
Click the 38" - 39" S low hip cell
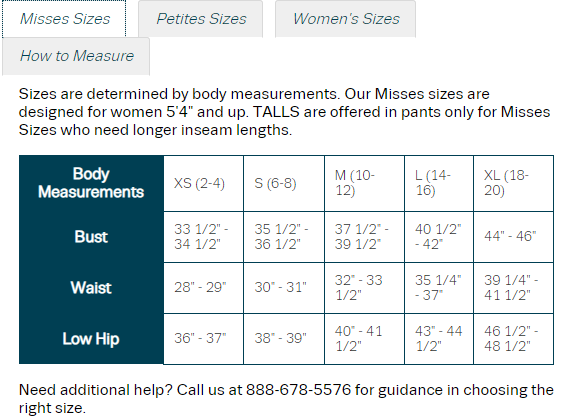click(284, 339)
